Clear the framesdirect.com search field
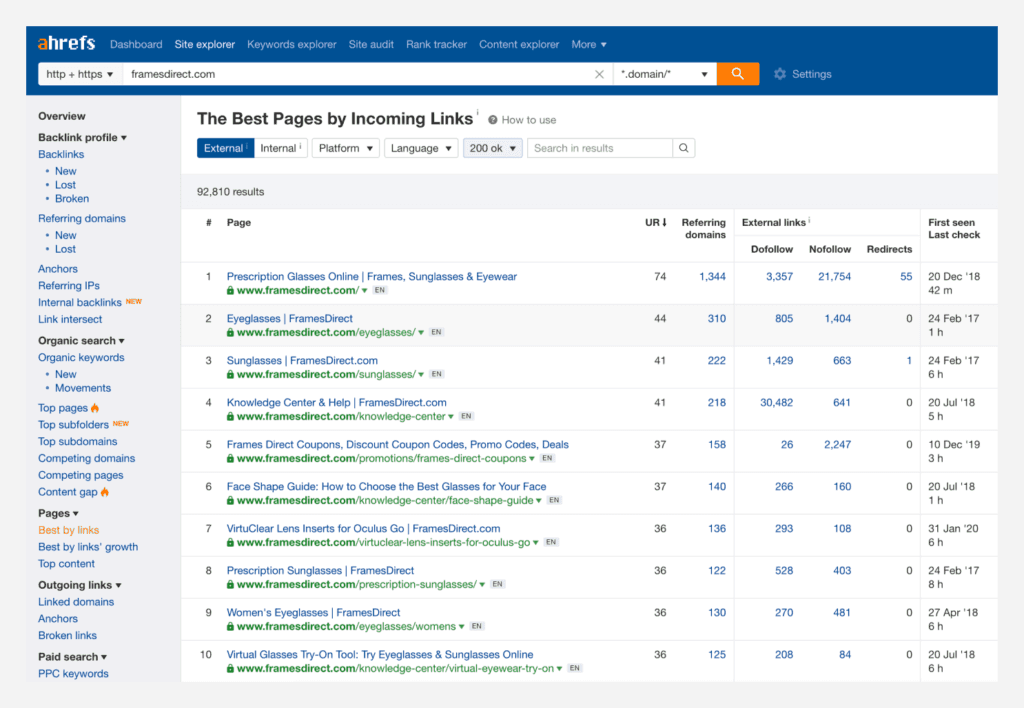 (599, 74)
